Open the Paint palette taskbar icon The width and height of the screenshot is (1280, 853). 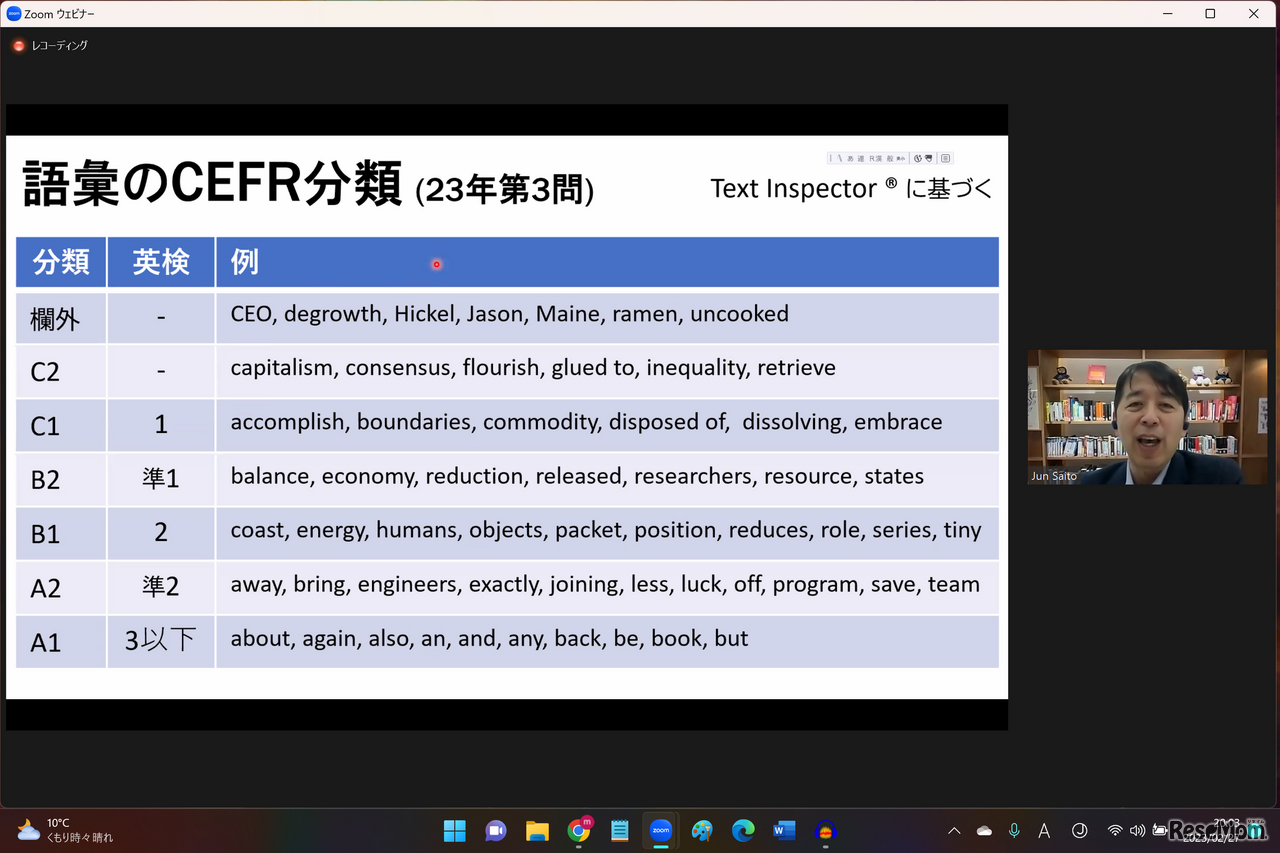[702, 831]
